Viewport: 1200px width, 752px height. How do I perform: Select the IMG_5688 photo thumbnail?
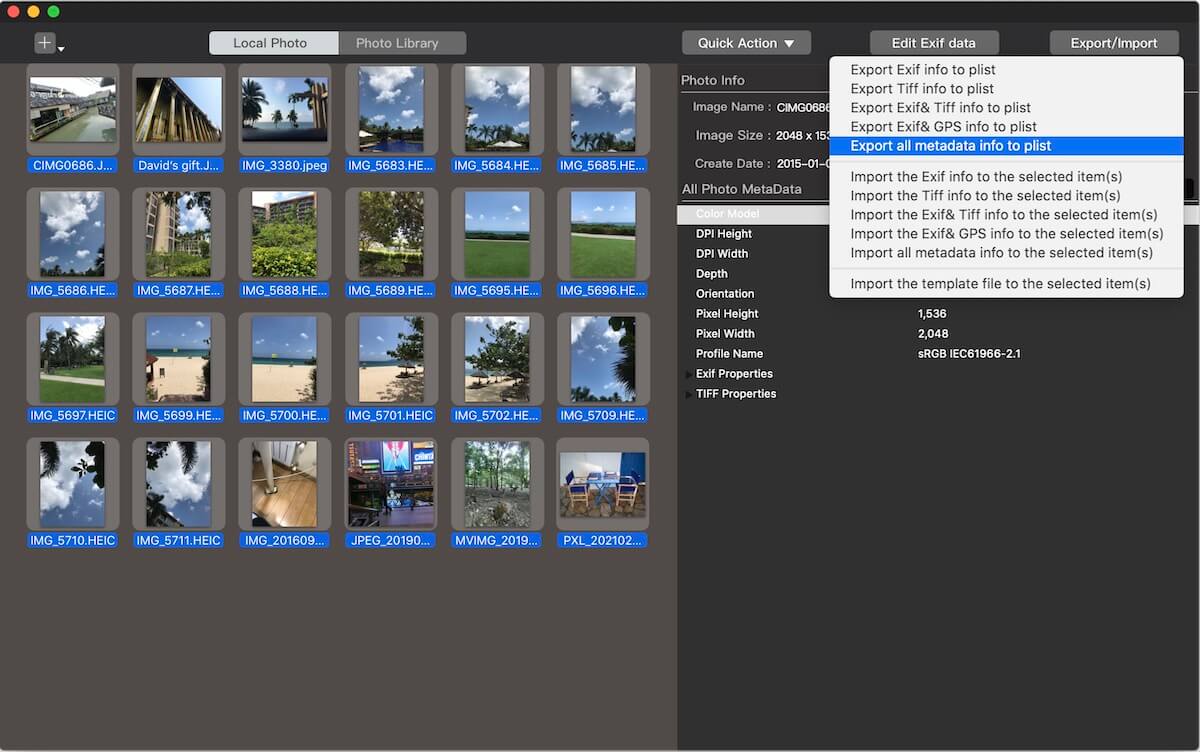(285, 234)
